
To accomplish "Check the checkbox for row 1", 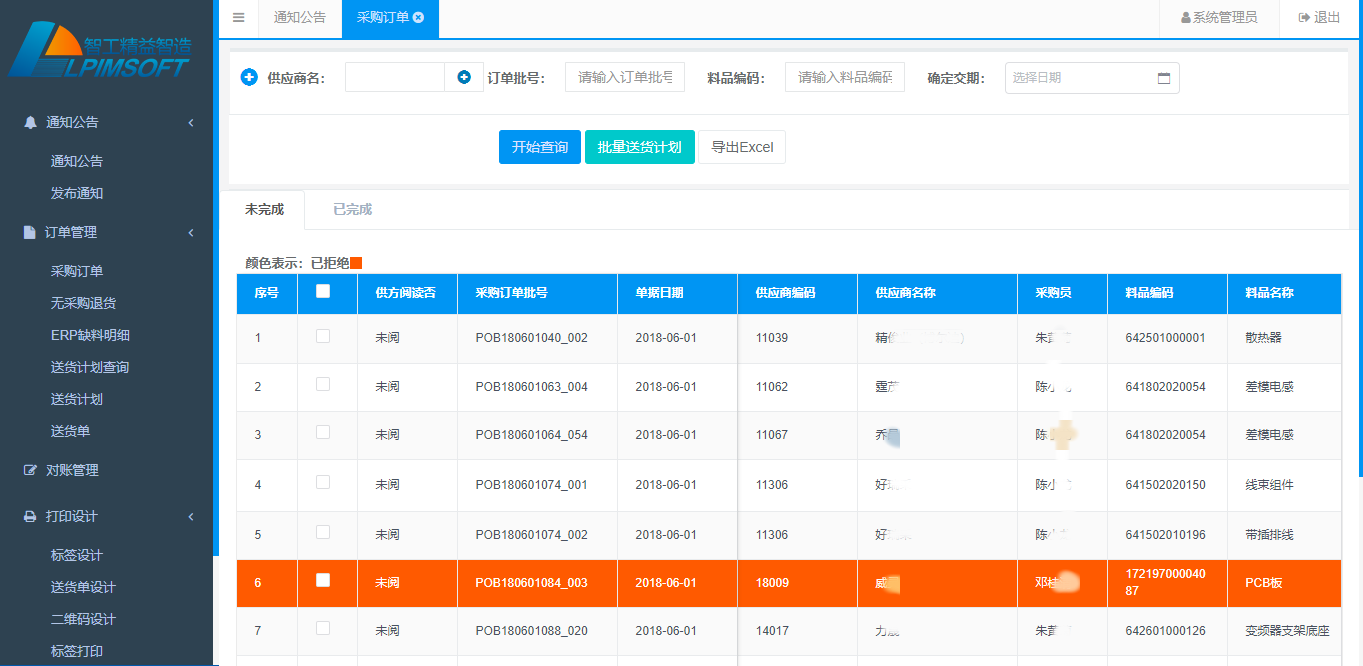I will [x=322, y=337].
